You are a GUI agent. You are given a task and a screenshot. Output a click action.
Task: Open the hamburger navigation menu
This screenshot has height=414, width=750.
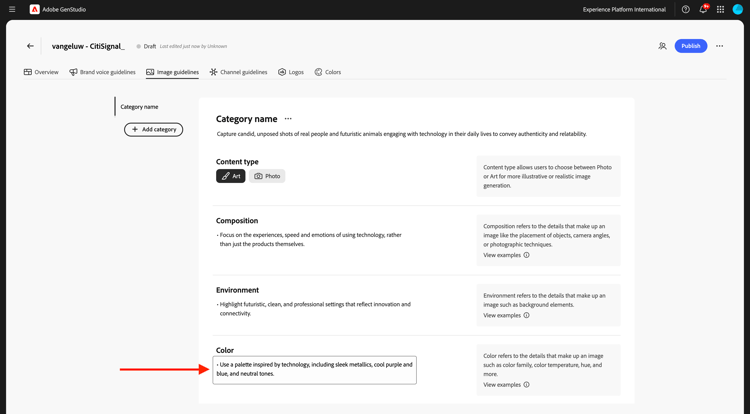[x=12, y=9]
